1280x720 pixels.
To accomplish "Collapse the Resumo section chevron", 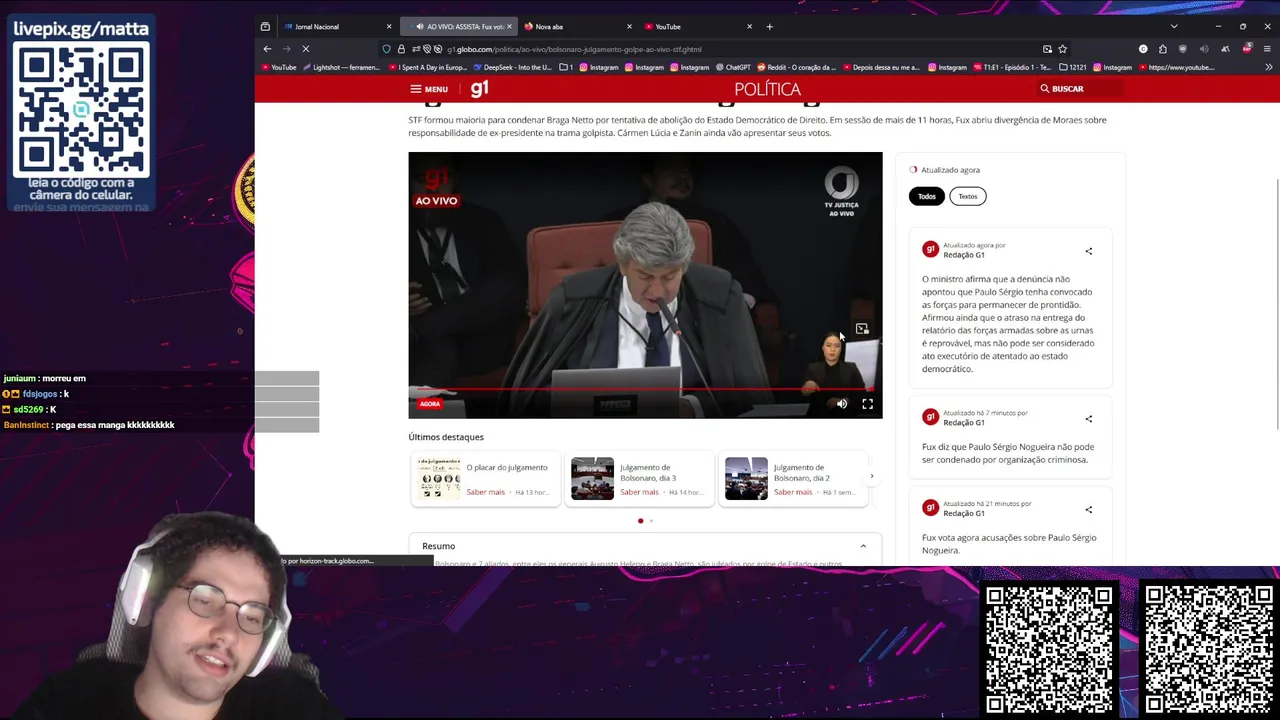I will (863, 546).
